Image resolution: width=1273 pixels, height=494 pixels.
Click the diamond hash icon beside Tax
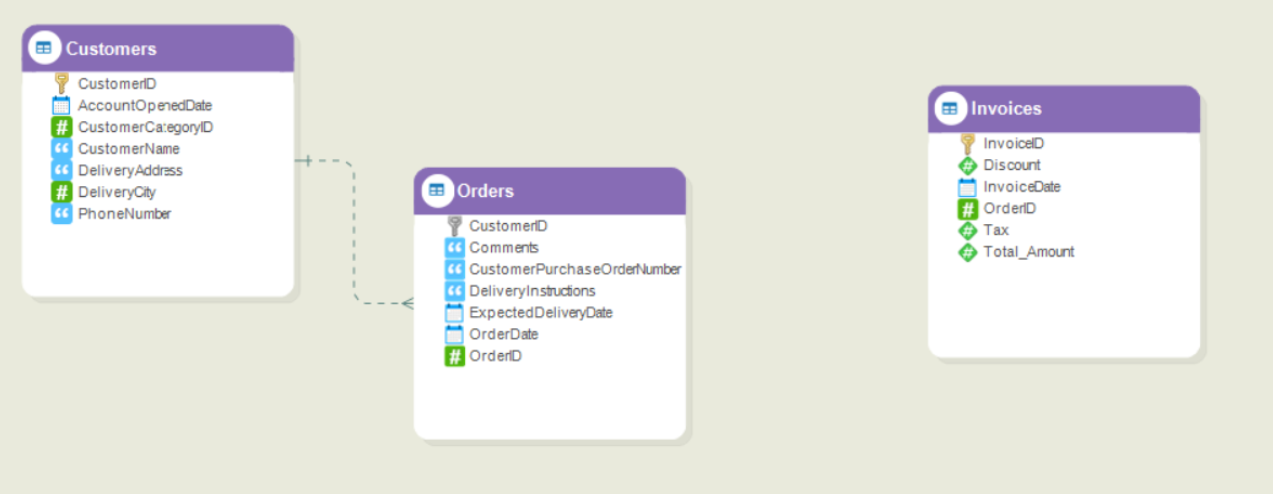coord(967,230)
